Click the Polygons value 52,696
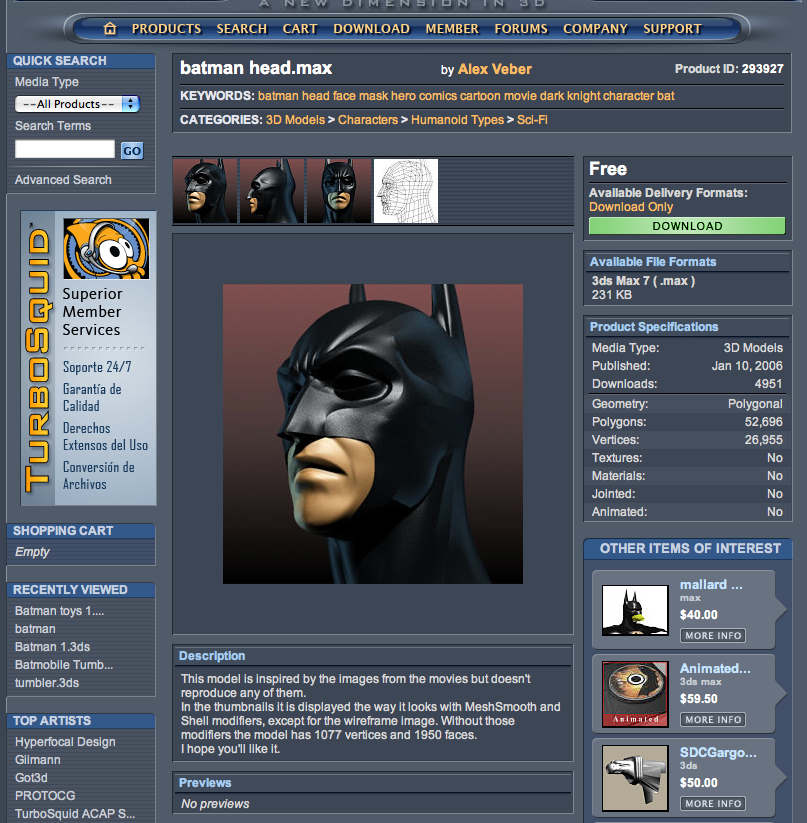The image size is (807, 823). pos(763,422)
